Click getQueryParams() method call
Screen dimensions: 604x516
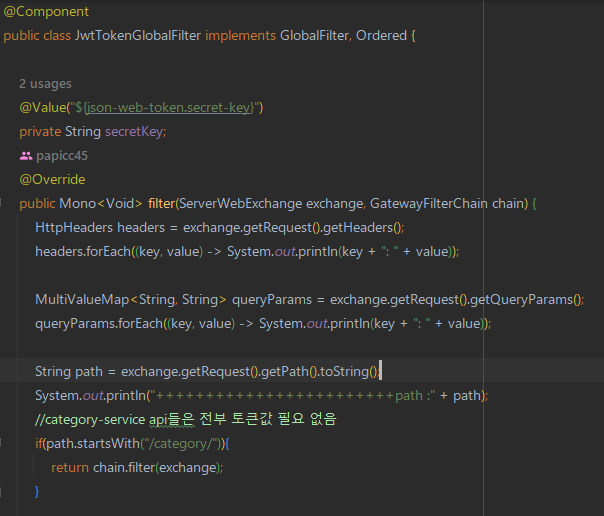[526, 300]
